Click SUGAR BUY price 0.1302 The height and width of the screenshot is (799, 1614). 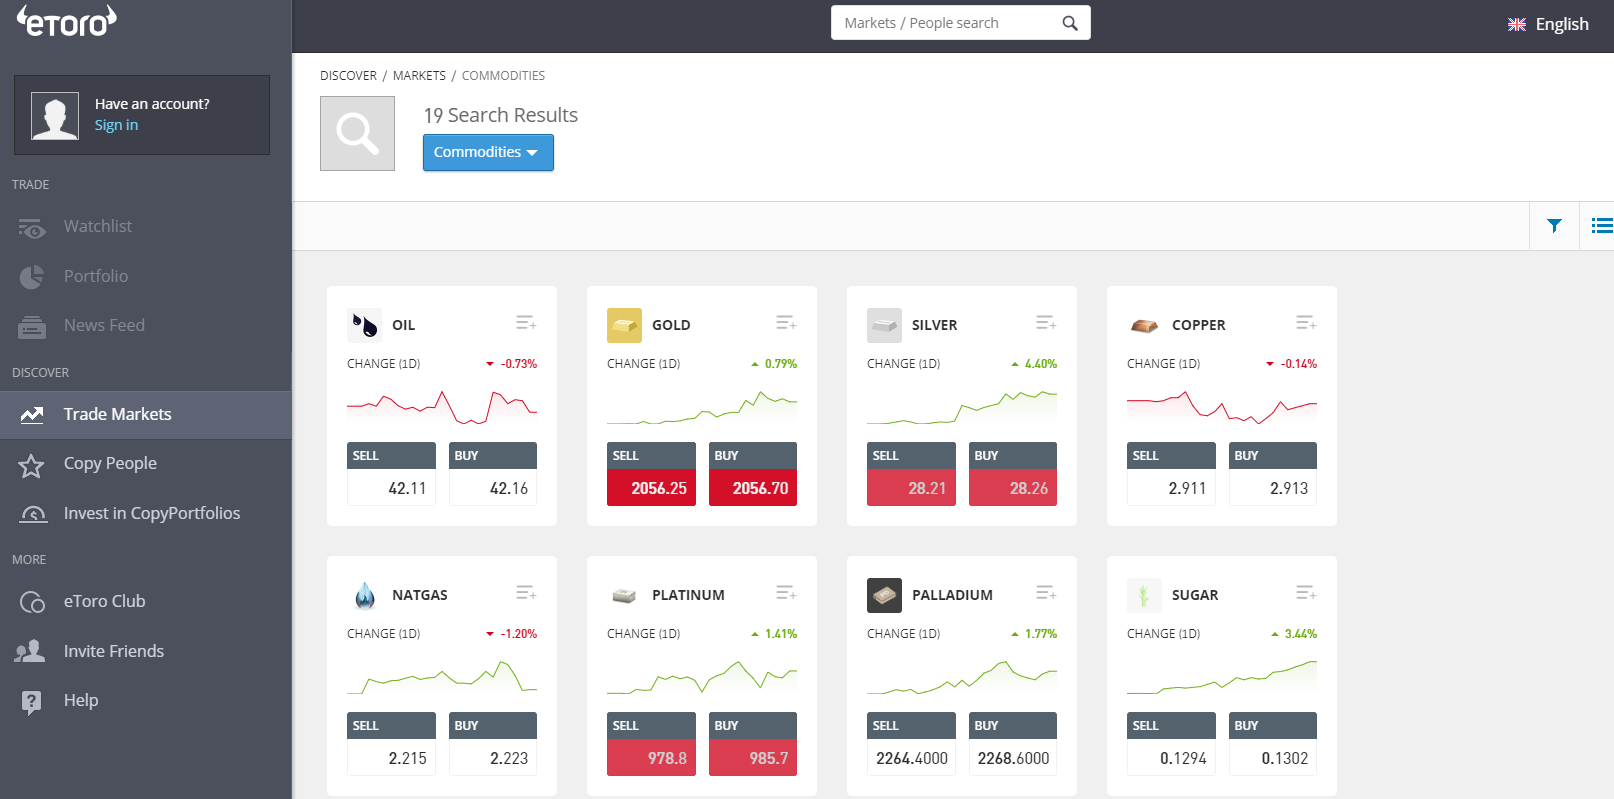(x=1273, y=758)
